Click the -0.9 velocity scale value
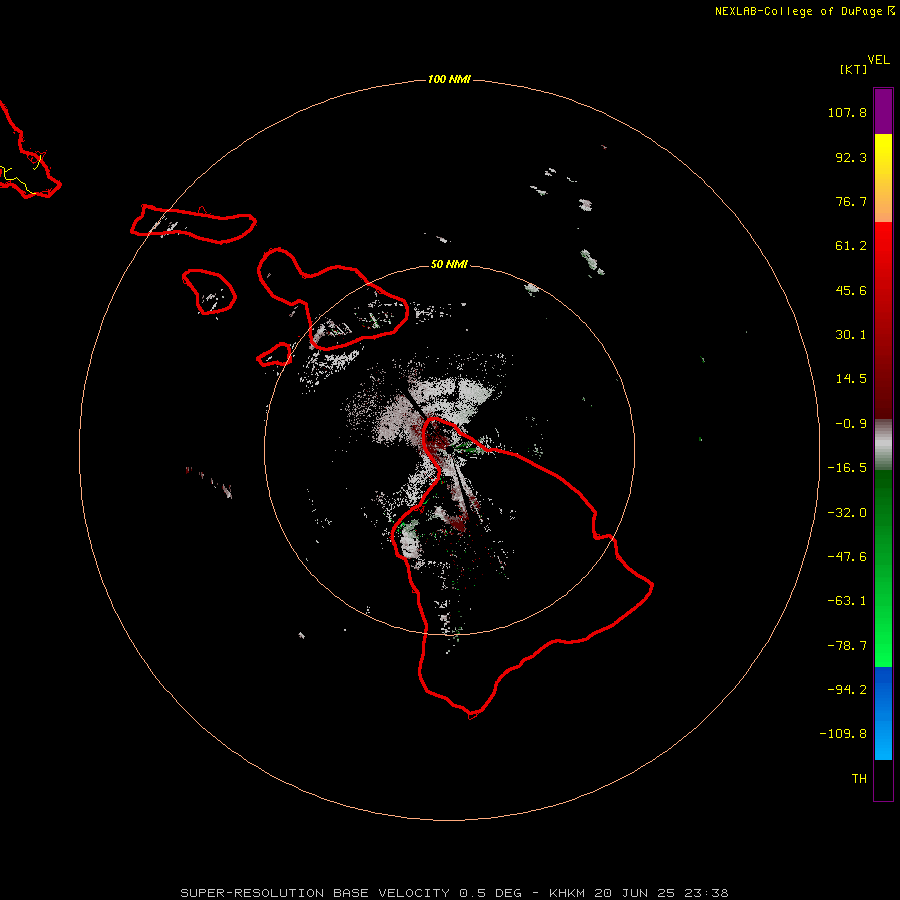This screenshot has width=900, height=900. click(x=851, y=424)
